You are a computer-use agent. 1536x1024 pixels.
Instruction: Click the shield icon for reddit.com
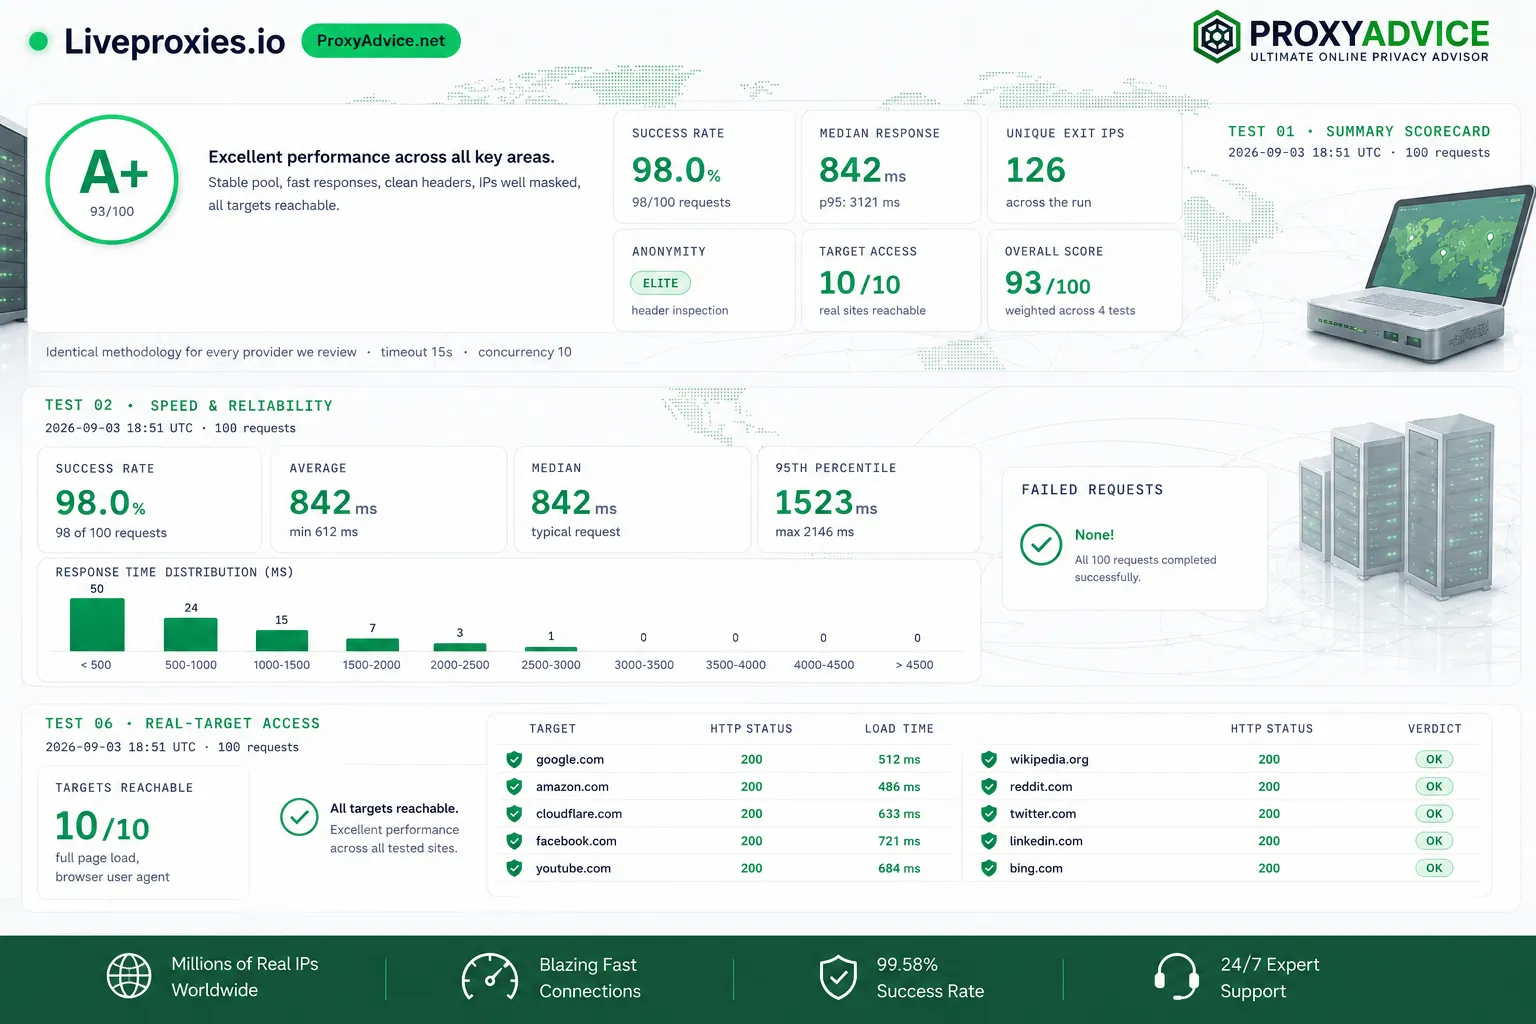pyautogui.click(x=988, y=786)
